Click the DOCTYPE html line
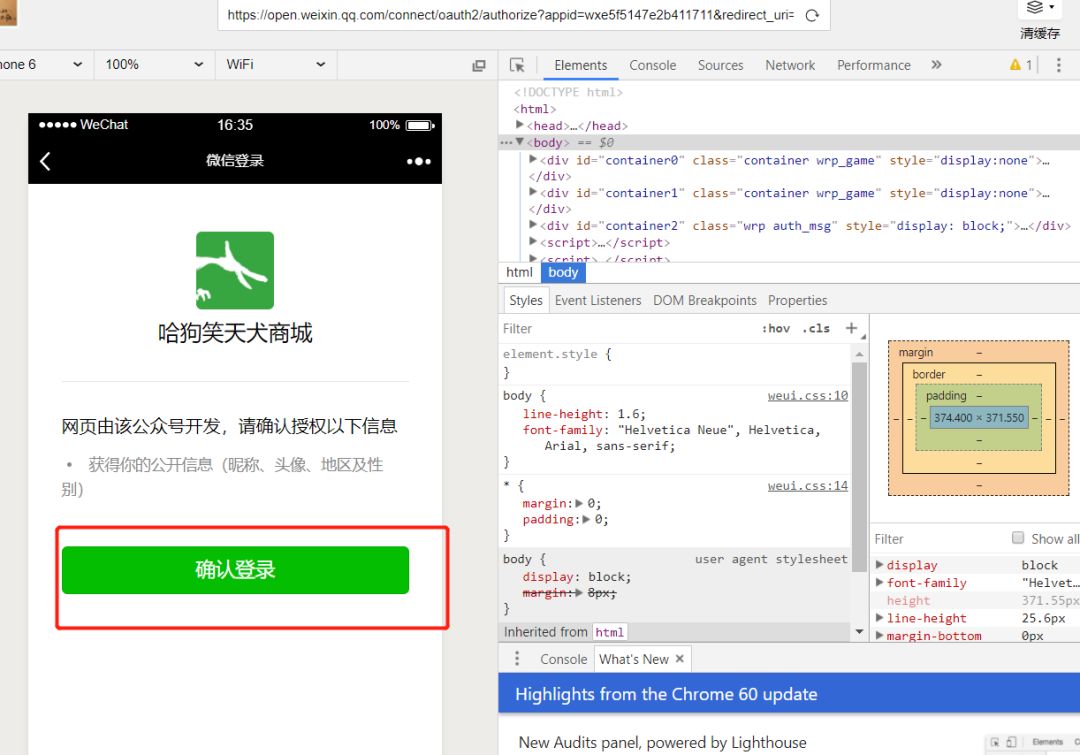The image size is (1080, 755). (x=568, y=92)
